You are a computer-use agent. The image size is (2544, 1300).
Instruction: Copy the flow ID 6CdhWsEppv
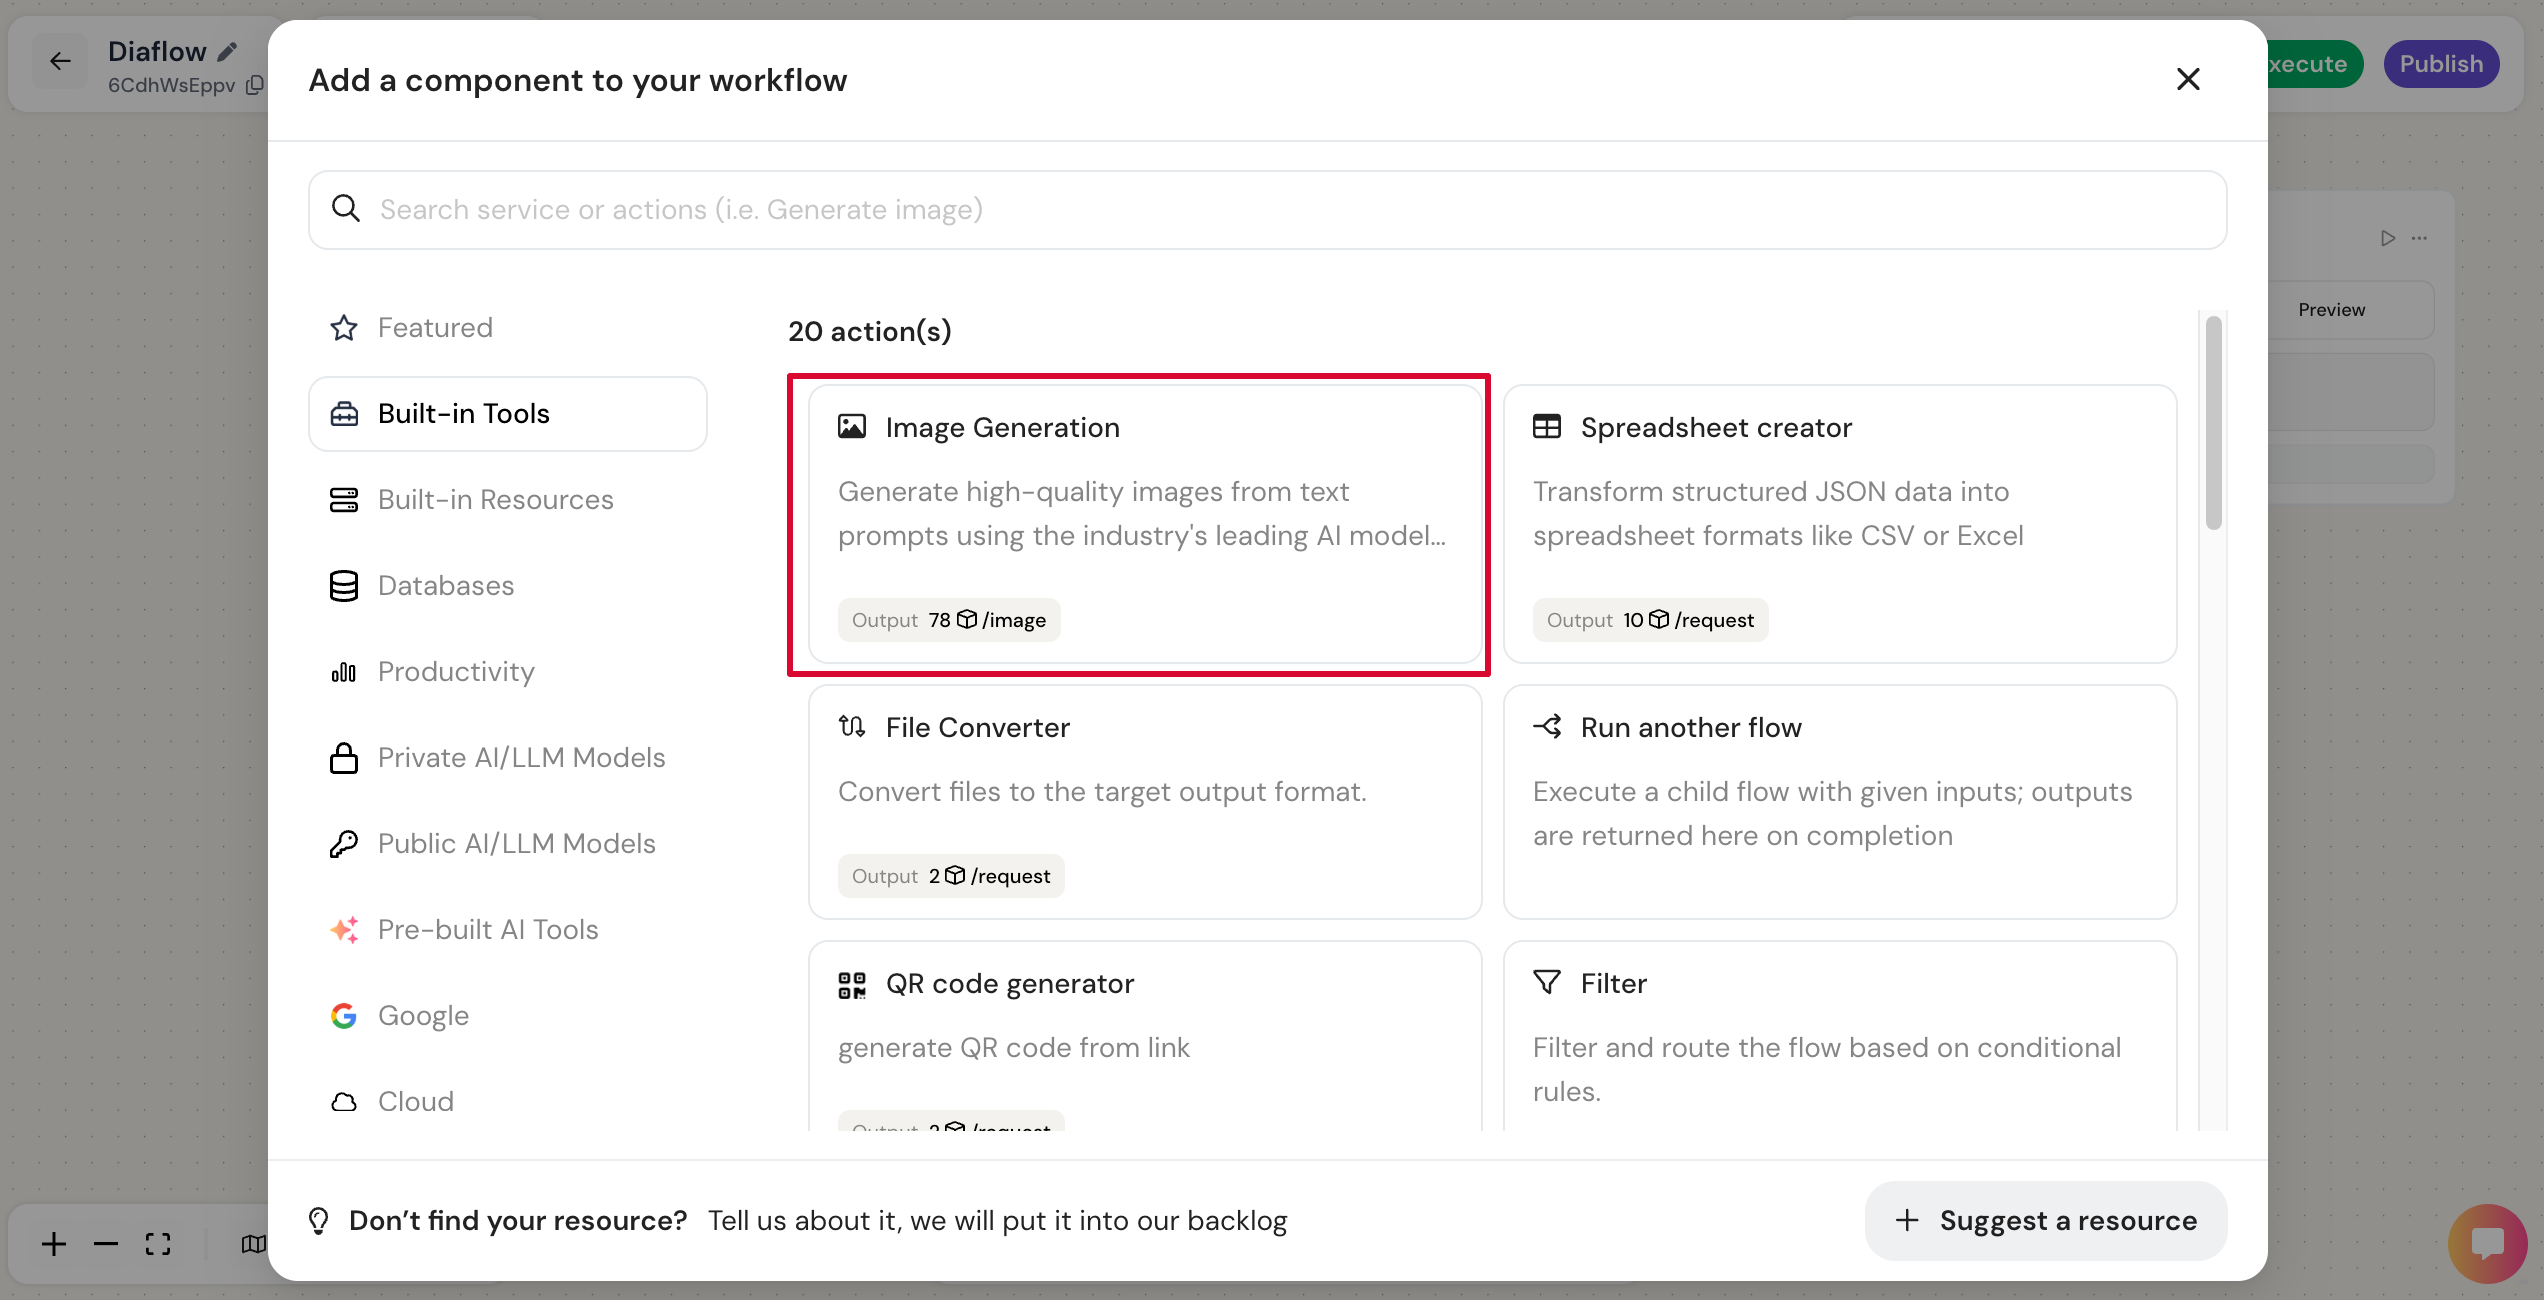[x=255, y=86]
